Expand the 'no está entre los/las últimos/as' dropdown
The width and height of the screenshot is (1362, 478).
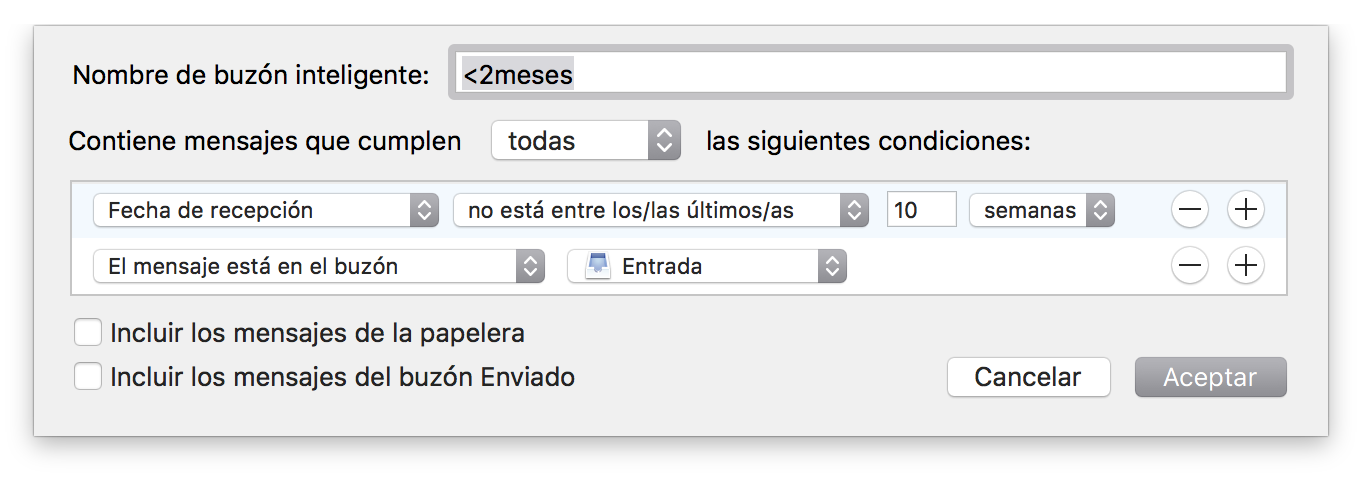pos(660,210)
